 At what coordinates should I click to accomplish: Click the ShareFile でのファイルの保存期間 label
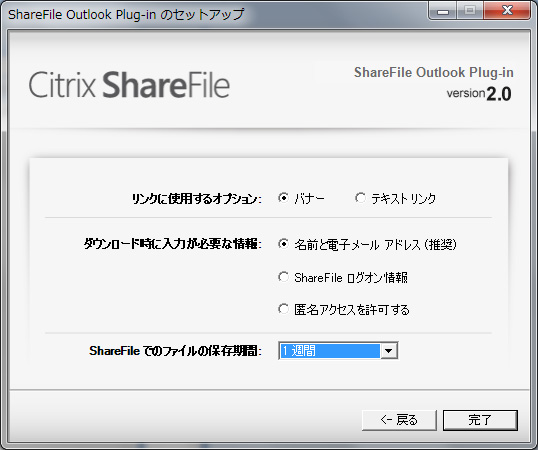pos(175,351)
